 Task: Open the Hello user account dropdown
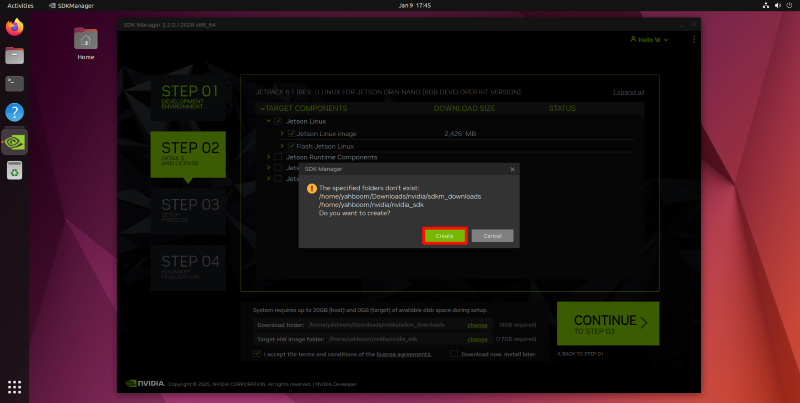[649, 39]
